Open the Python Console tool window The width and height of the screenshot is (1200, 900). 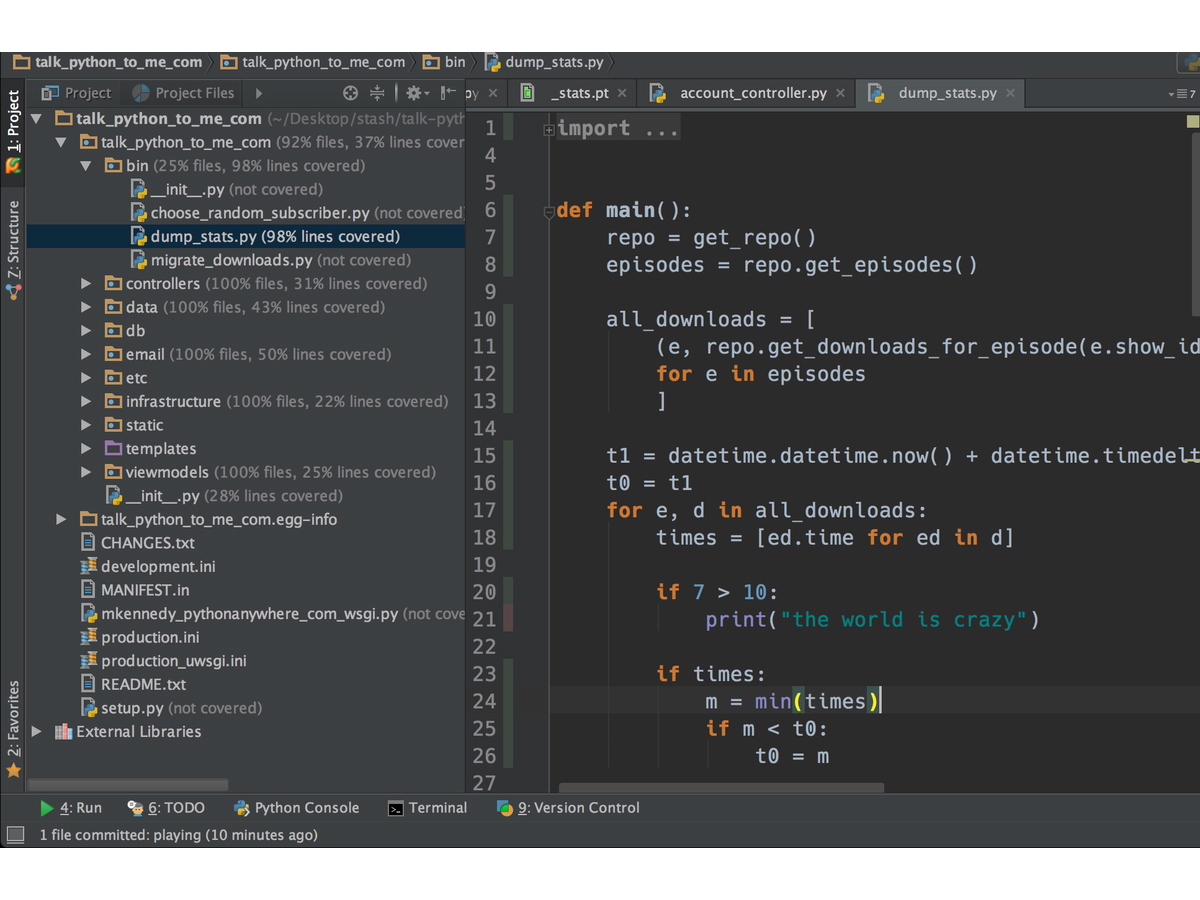(296, 808)
